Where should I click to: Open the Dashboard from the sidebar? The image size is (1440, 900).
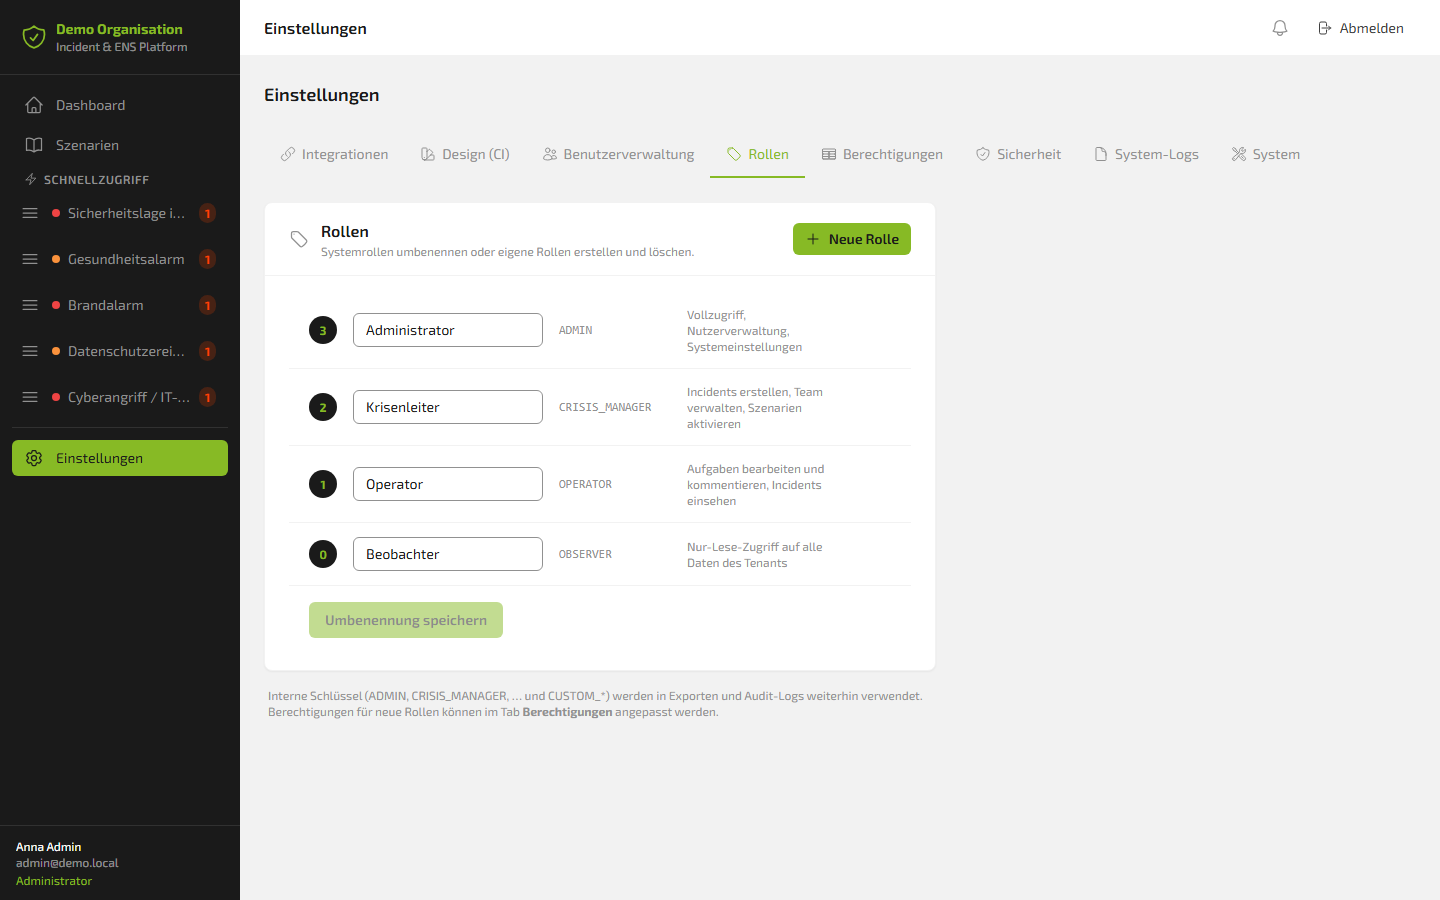[x=120, y=105]
